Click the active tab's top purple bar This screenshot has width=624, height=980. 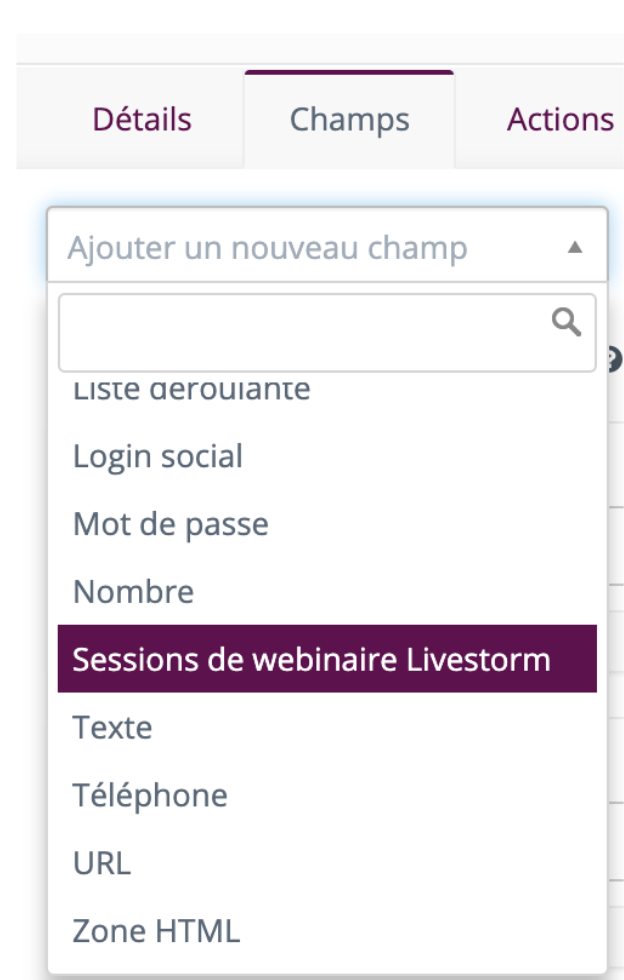[x=349, y=72]
